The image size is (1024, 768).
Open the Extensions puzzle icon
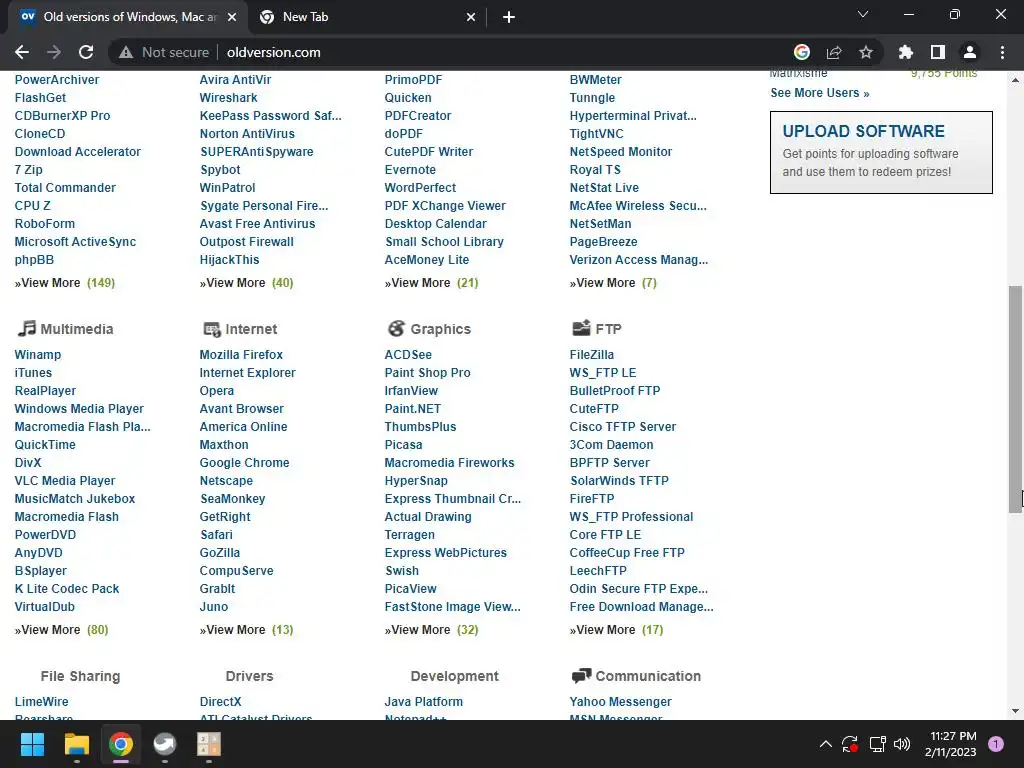[906, 52]
